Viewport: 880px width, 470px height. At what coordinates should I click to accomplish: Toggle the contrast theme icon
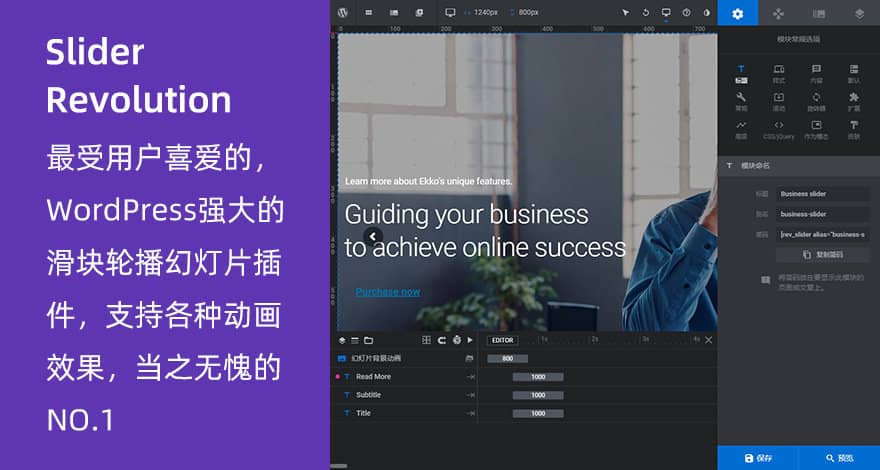point(707,12)
